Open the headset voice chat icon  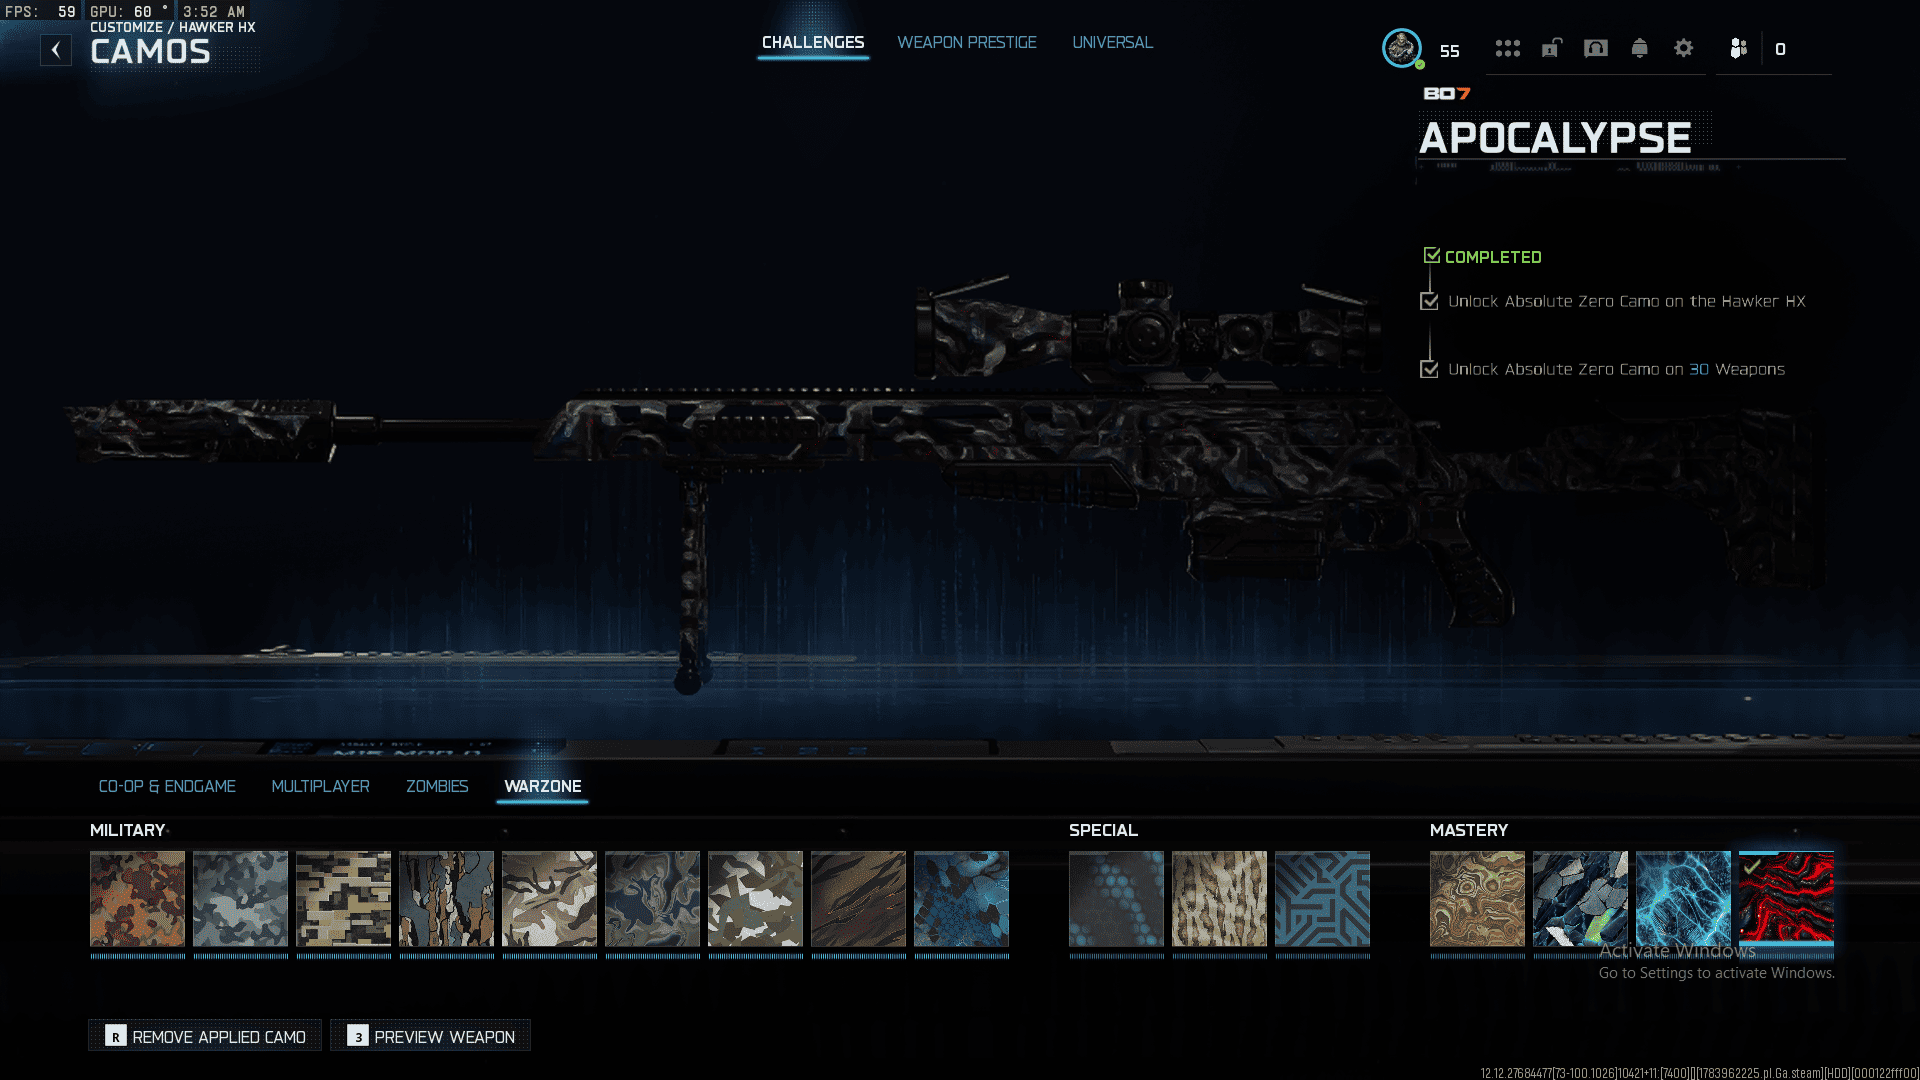pyautogui.click(x=1596, y=48)
